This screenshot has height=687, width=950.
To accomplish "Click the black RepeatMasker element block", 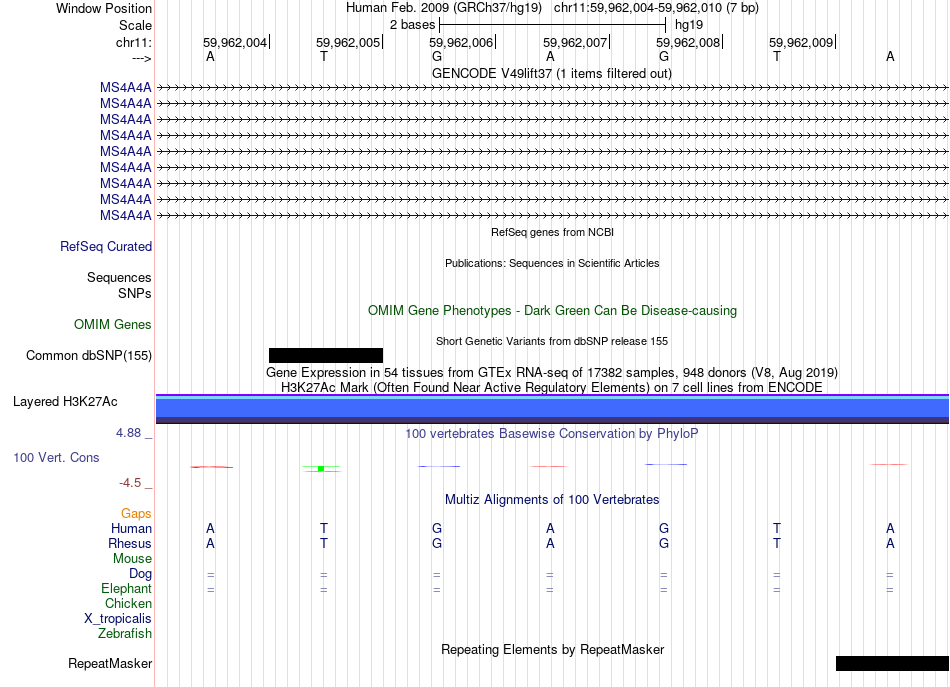I will click(x=892, y=663).
